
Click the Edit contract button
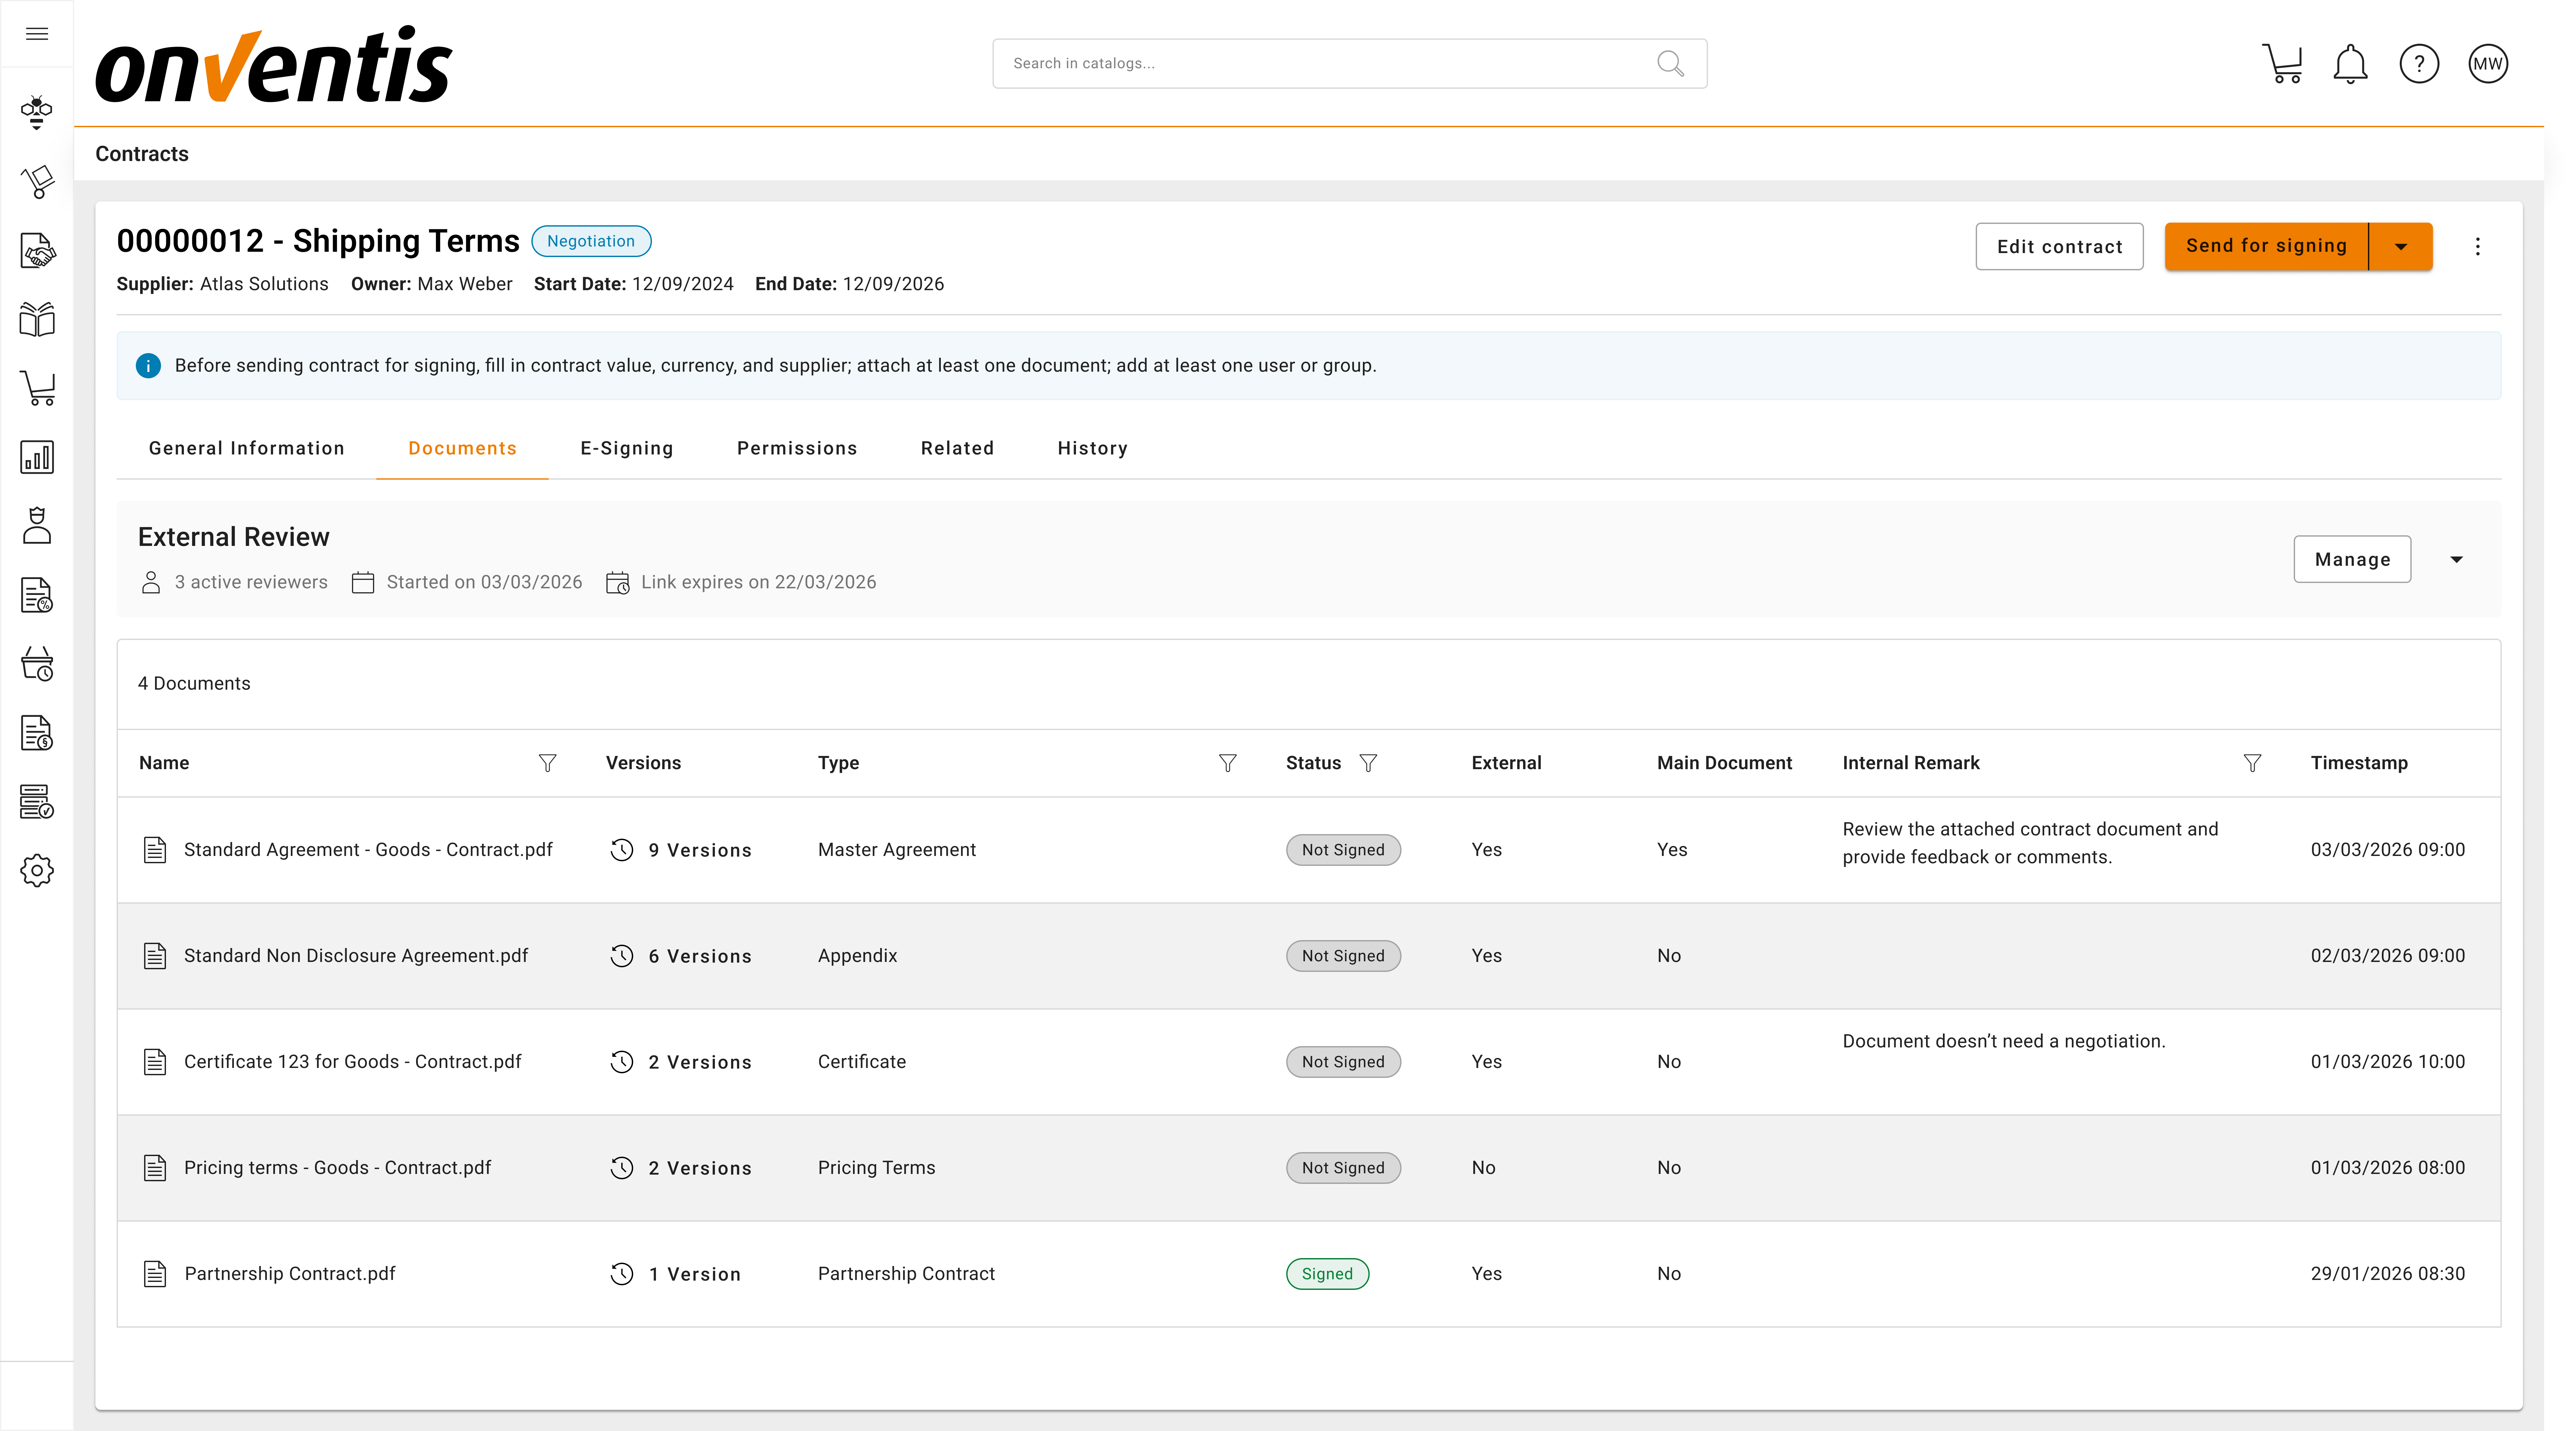[x=2059, y=247]
